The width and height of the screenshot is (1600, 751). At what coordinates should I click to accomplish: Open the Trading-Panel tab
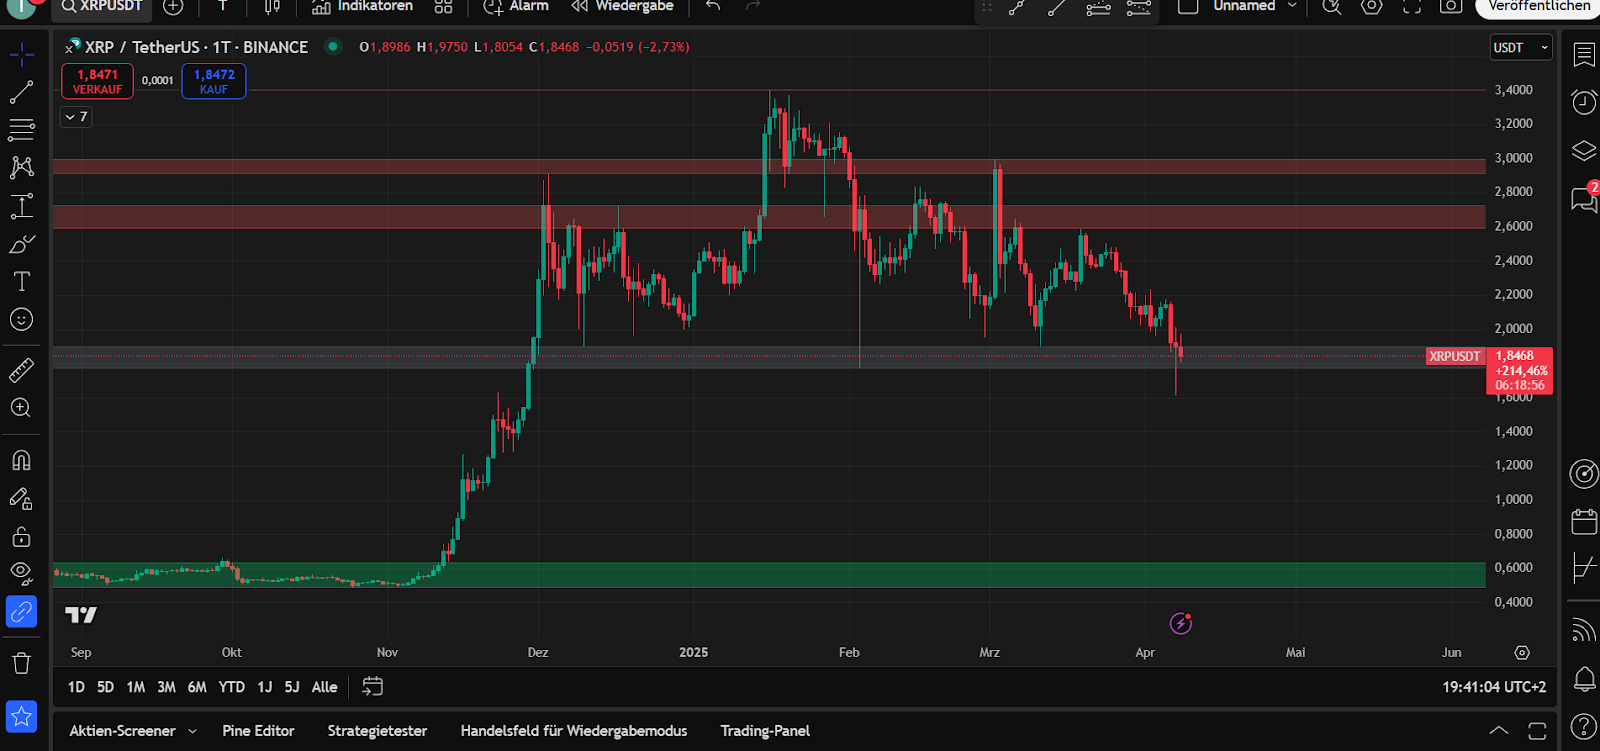point(765,731)
